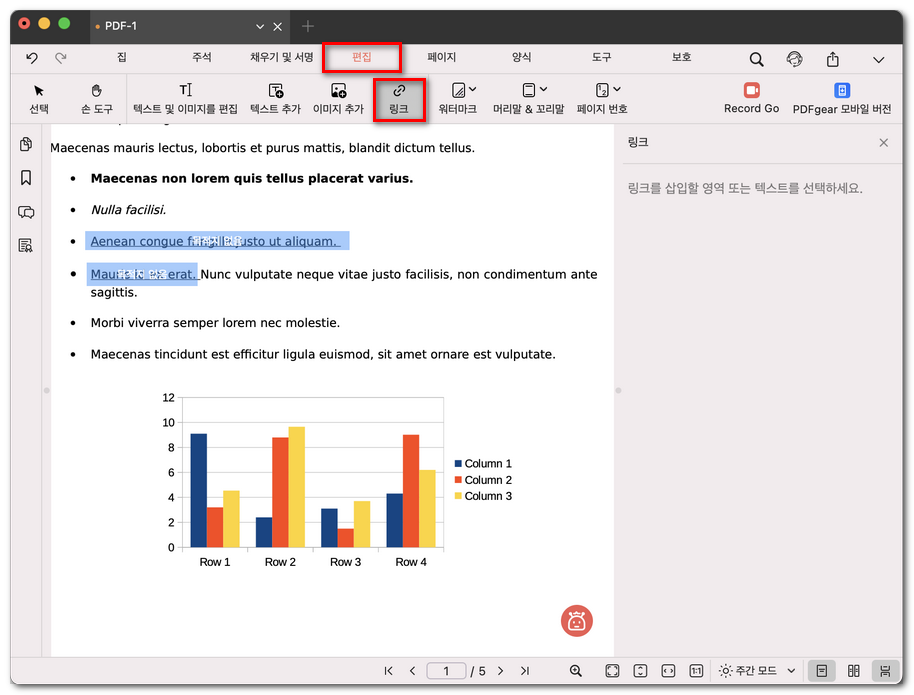The width and height of the screenshot is (914, 695).
Task: Go to the next page
Action: tap(501, 671)
